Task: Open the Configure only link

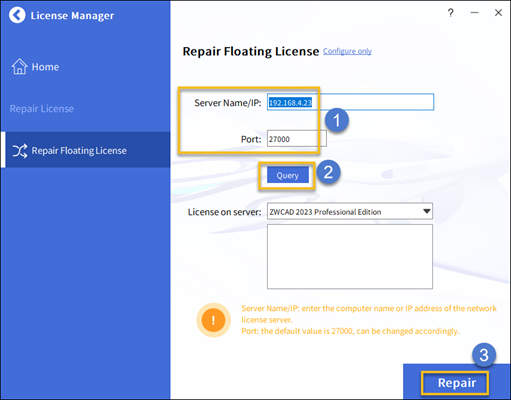Action: 347,51
